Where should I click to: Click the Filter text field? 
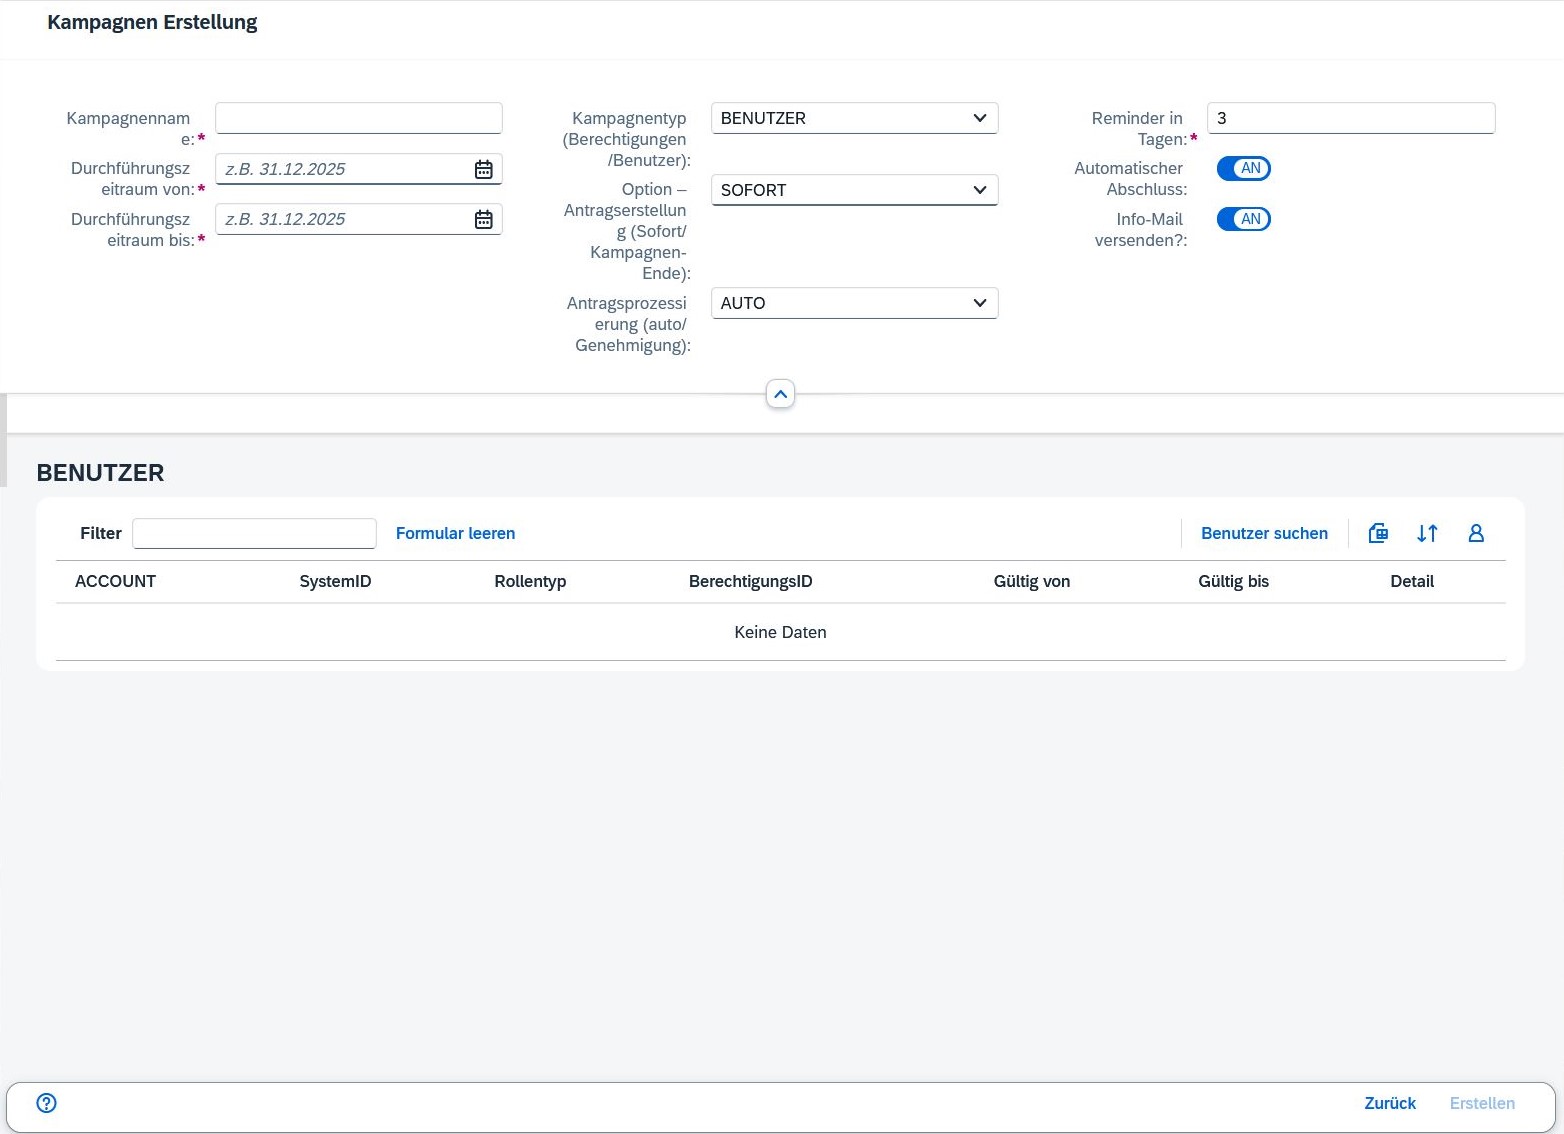tap(254, 533)
